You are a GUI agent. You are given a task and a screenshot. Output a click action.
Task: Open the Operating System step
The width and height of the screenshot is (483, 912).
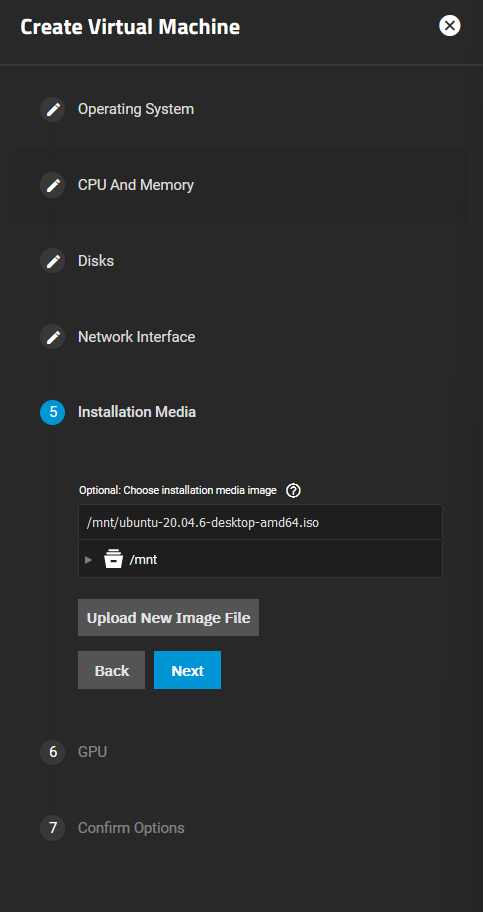(x=136, y=109)
